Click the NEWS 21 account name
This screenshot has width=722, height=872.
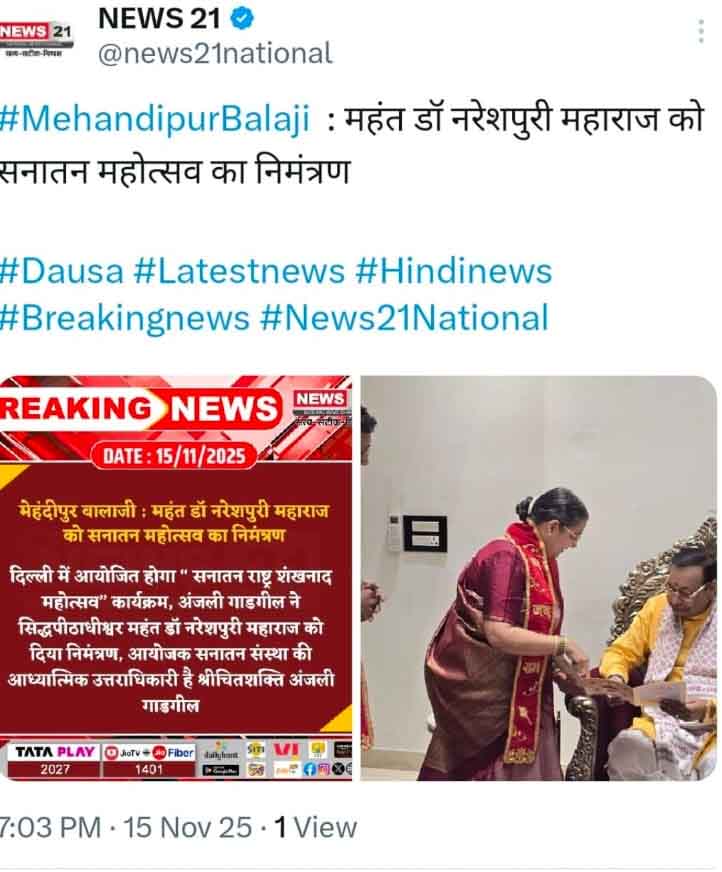159,19
